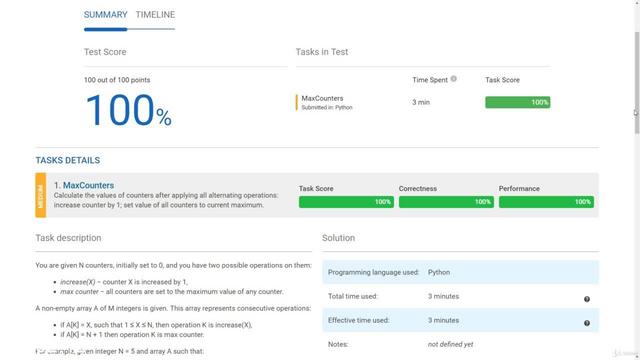640x360 pixels.
Task: Switch to the SUMMARY tab
Action: coord(106,15)
